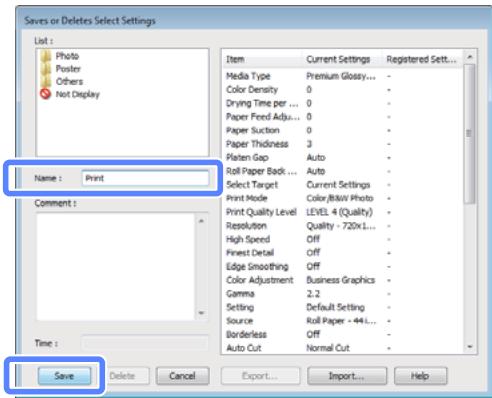The height and width of the screenshot is (398, 492).
Task: Click the LEVEL 4 (Quality) value
Action: (340, 212)
